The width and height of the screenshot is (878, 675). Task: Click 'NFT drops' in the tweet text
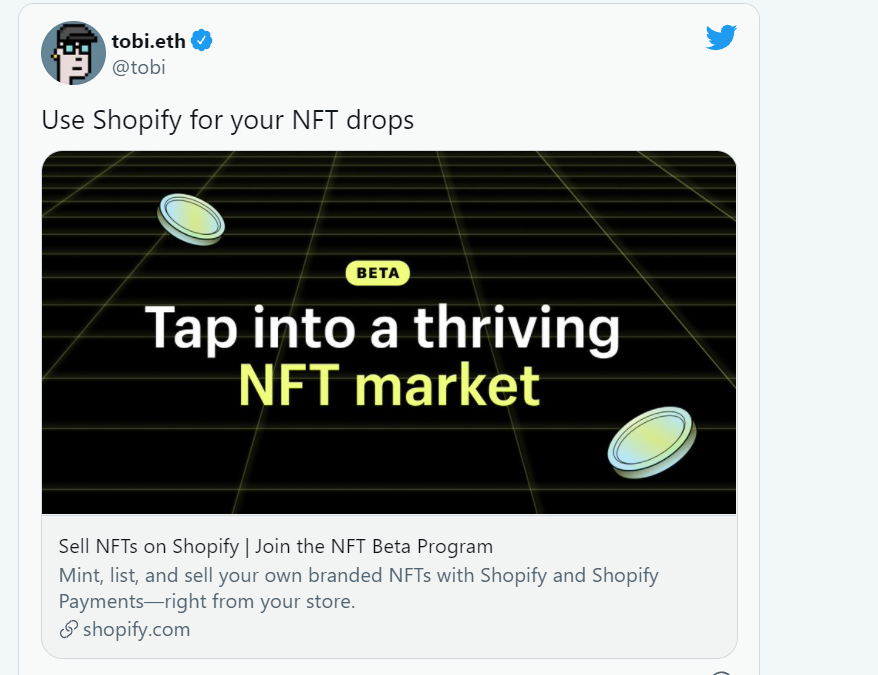(x=353, y=120)
